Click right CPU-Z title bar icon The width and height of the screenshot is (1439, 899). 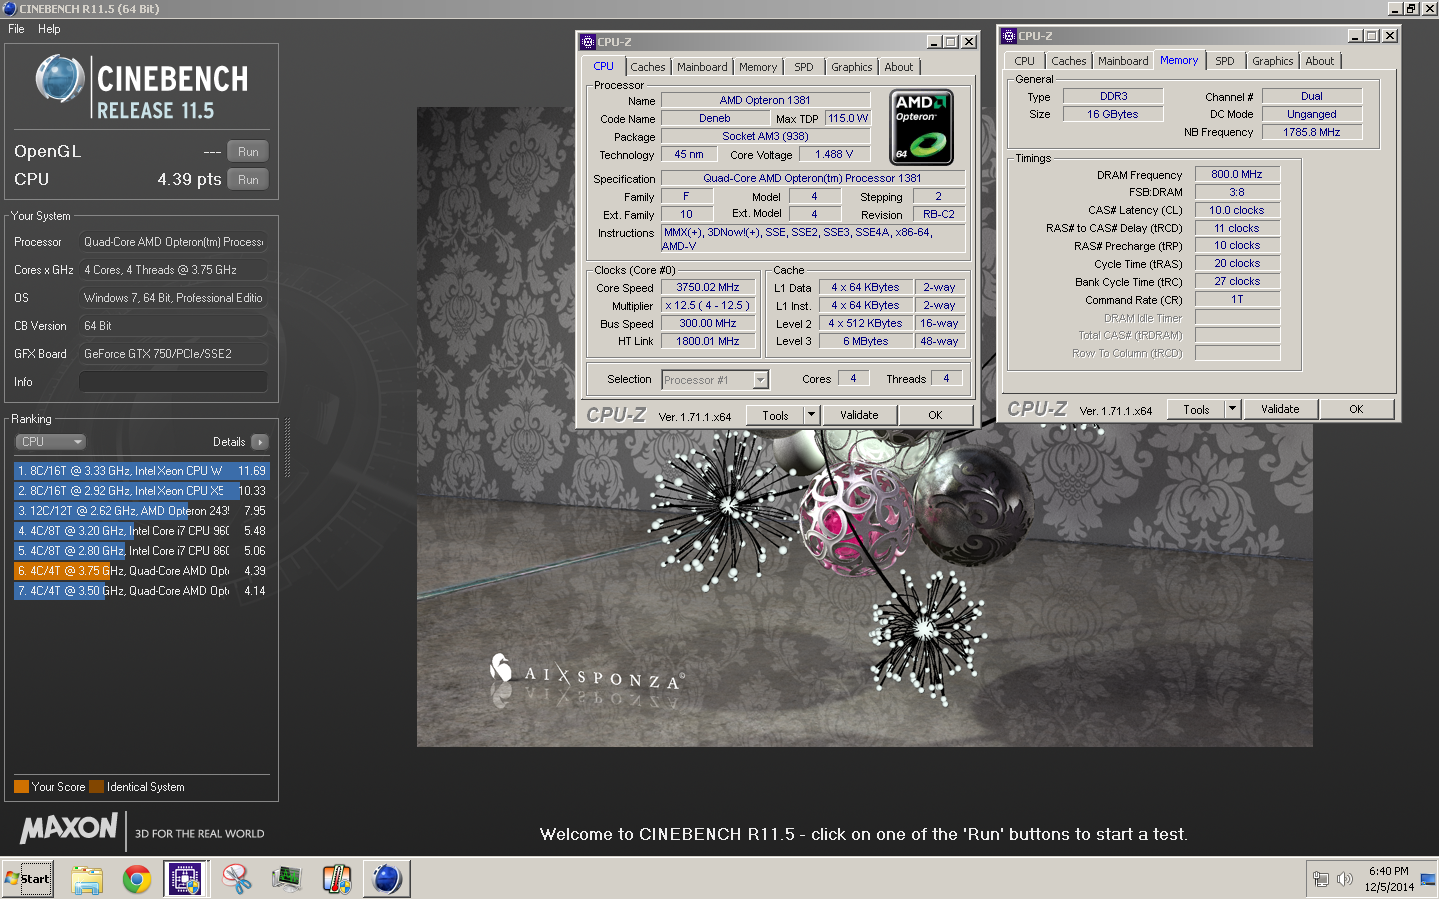[x=1009, y=36]
